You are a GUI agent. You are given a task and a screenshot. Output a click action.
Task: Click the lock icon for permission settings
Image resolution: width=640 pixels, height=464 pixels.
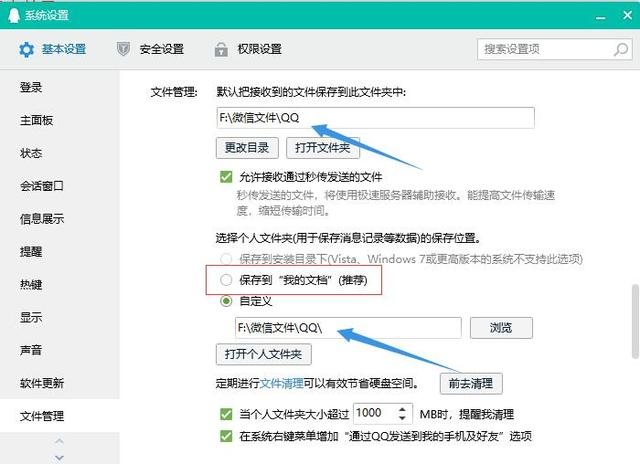point(221,49)
